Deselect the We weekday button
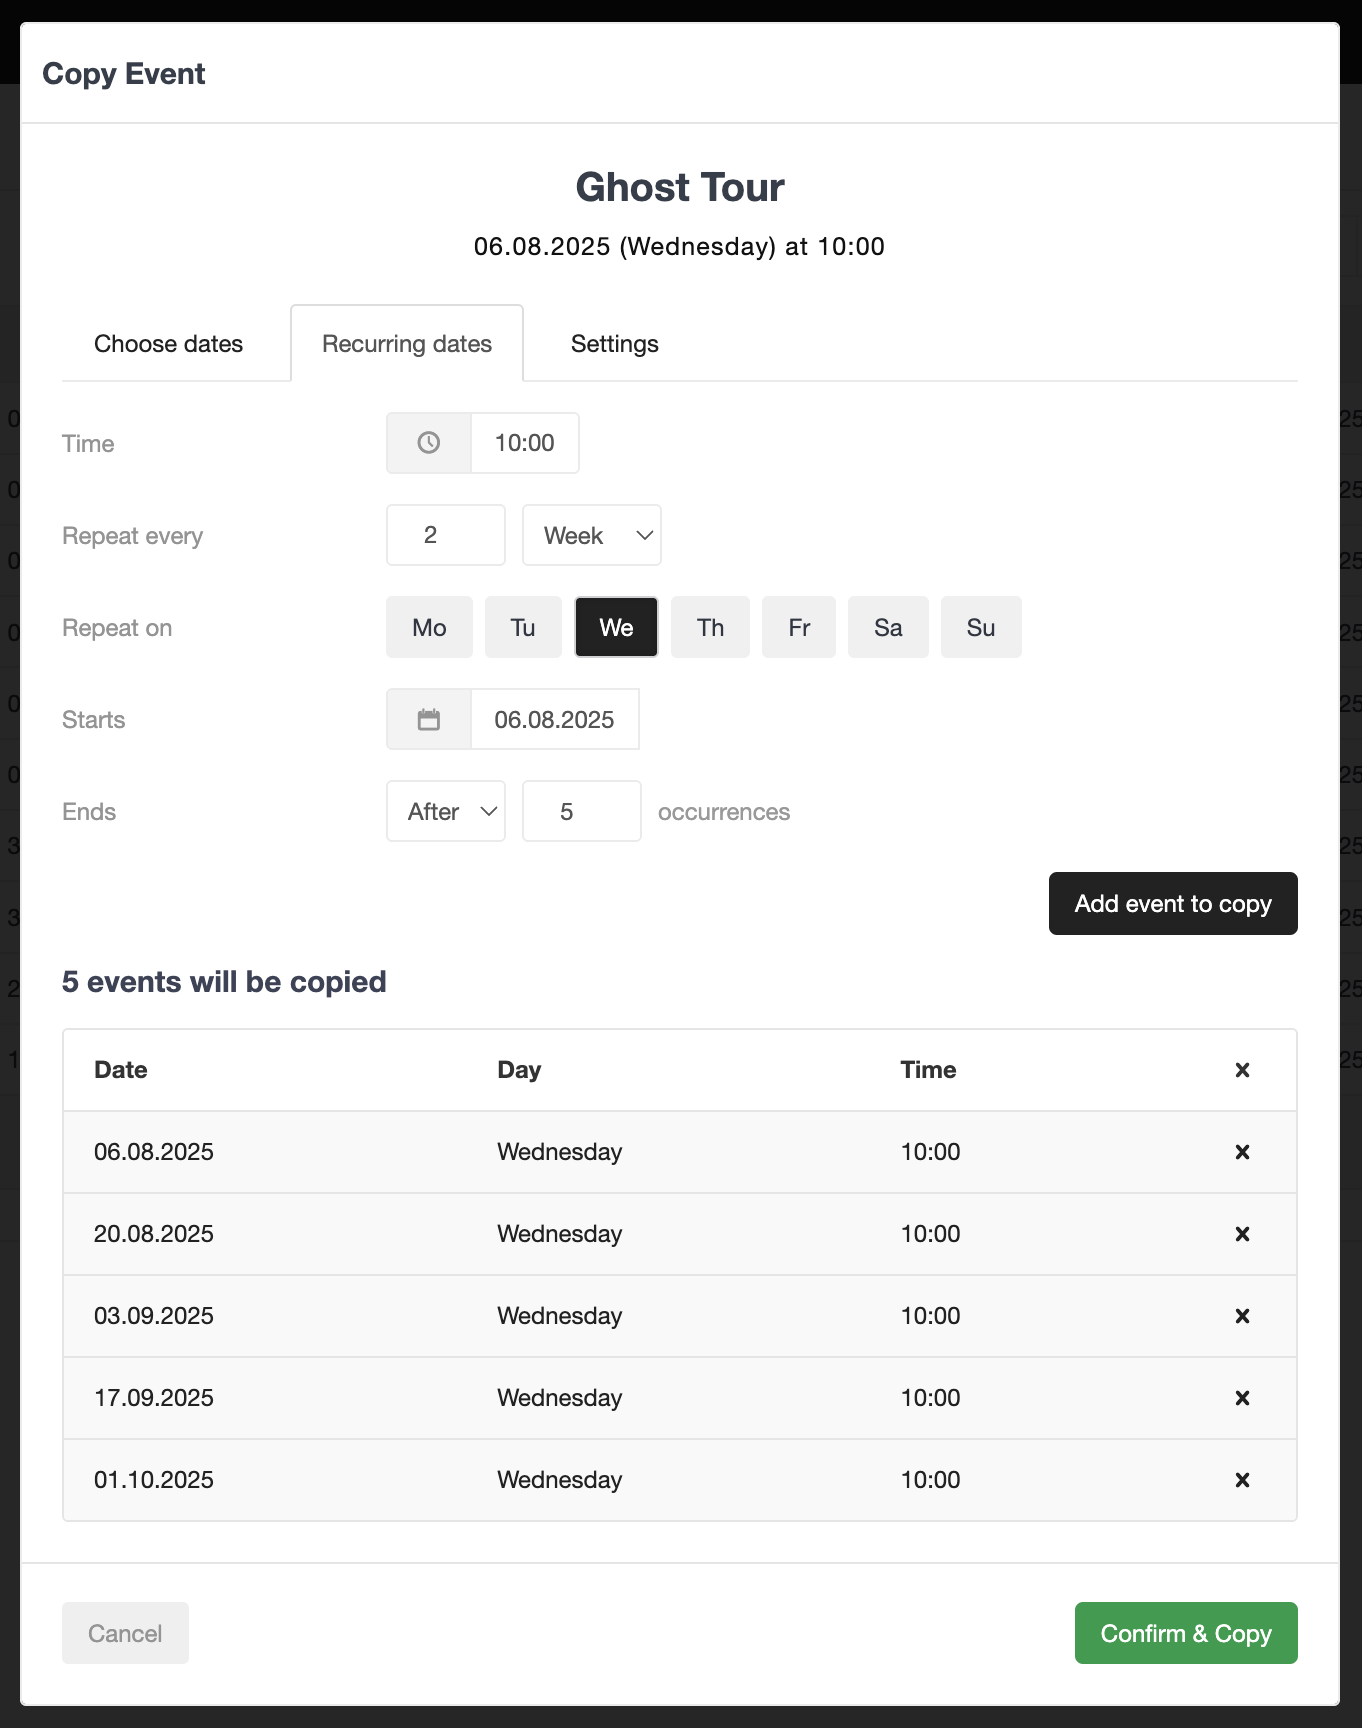The width and height of the screenshot is (1362, 1728). [x=616, y=627]
